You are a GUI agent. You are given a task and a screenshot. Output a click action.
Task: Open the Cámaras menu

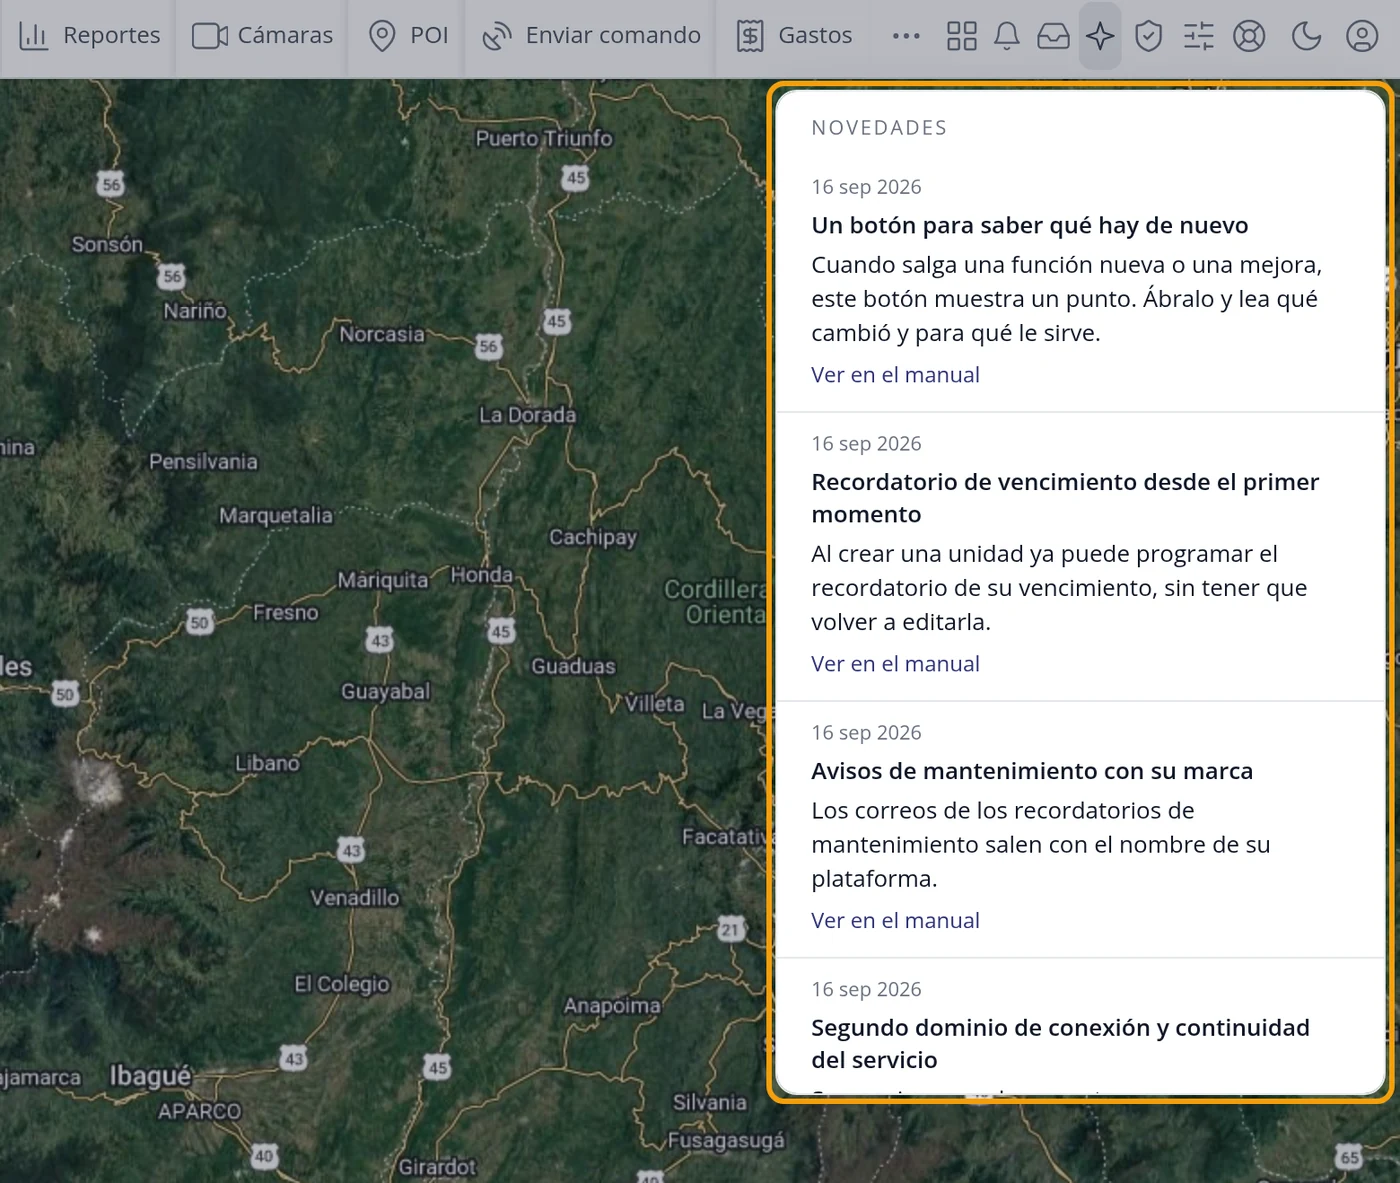pos(262,36)
